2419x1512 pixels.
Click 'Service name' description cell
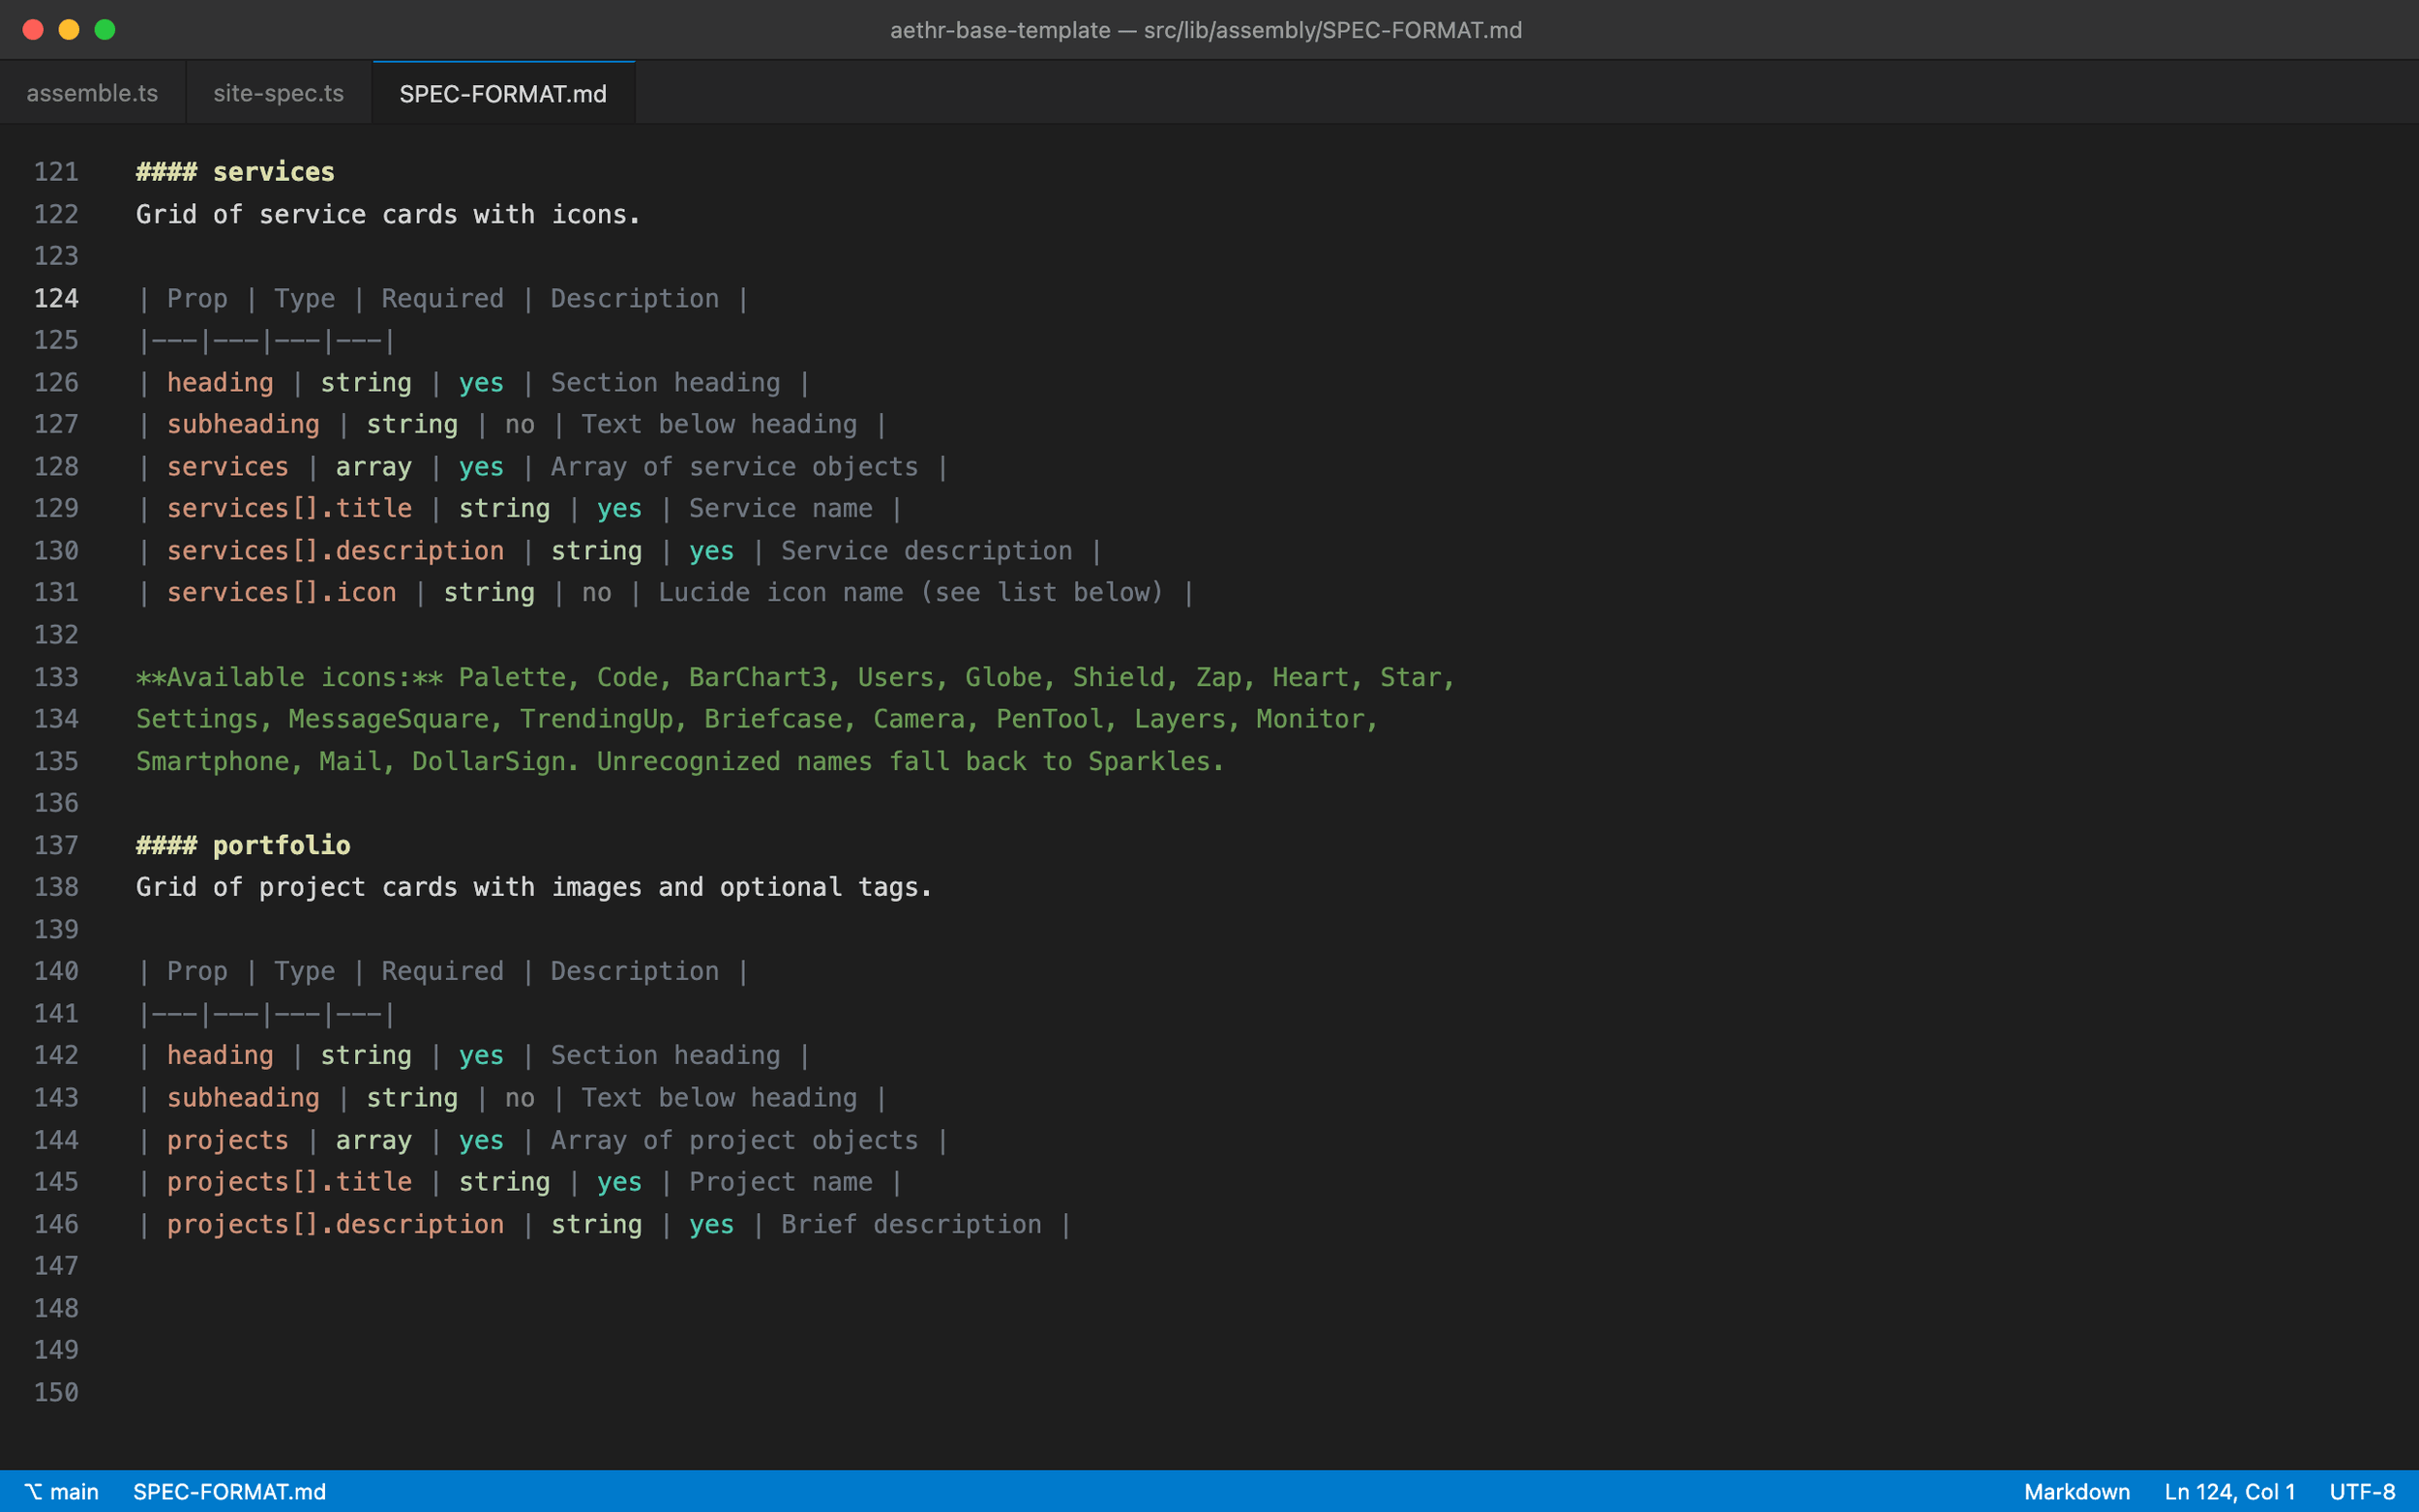point(780,508)
